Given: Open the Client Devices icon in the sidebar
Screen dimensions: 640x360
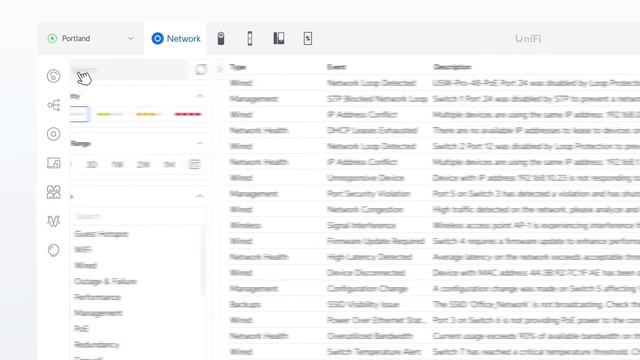Looking at the screenshot, I should tap(53, 163).
